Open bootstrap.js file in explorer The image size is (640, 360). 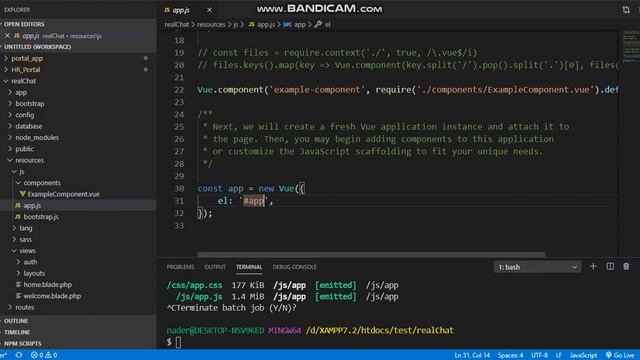click(x=41, y=217)
